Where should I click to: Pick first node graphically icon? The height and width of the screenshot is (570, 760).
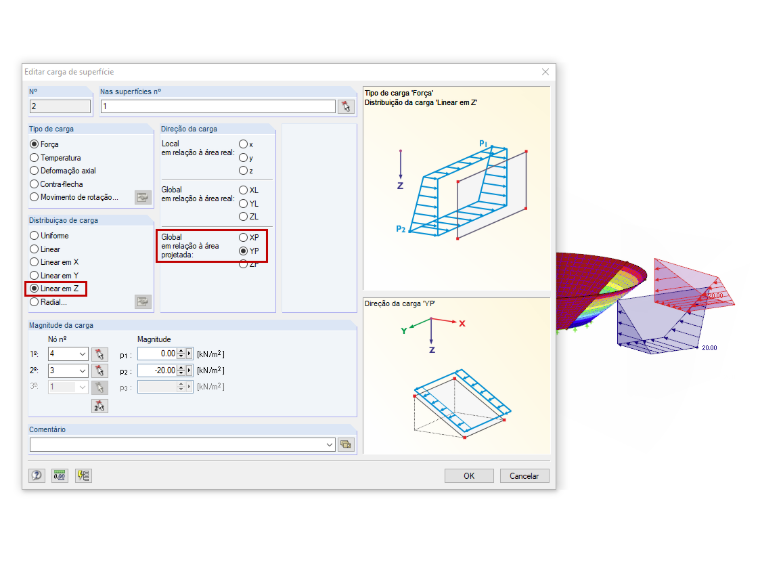point(99,354)
